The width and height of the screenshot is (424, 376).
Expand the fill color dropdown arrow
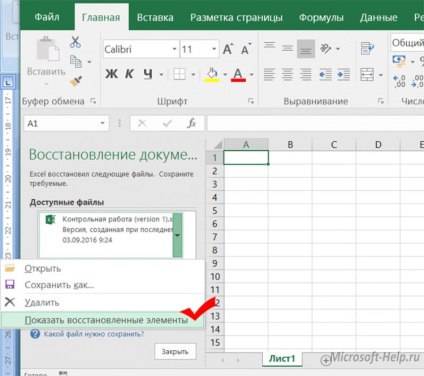point(225,75)
